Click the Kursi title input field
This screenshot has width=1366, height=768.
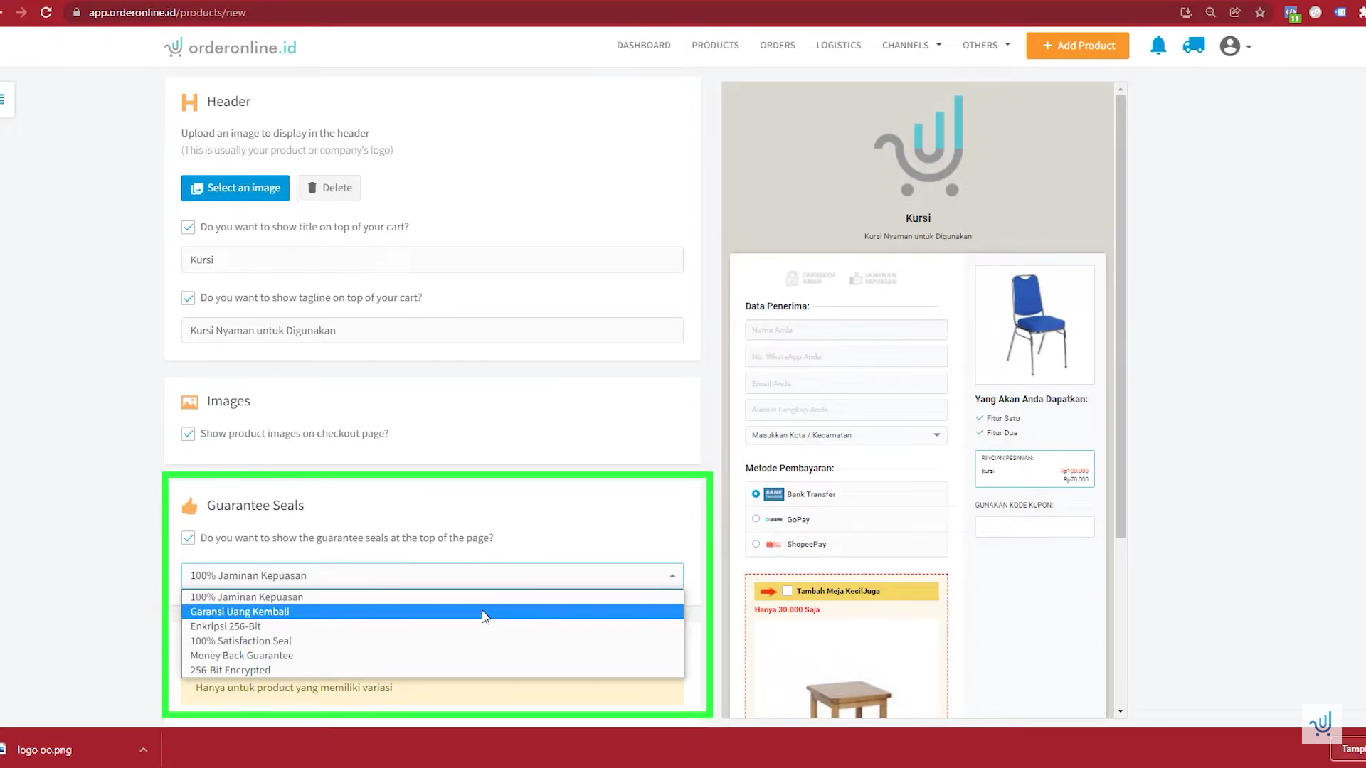coord(432,260)
